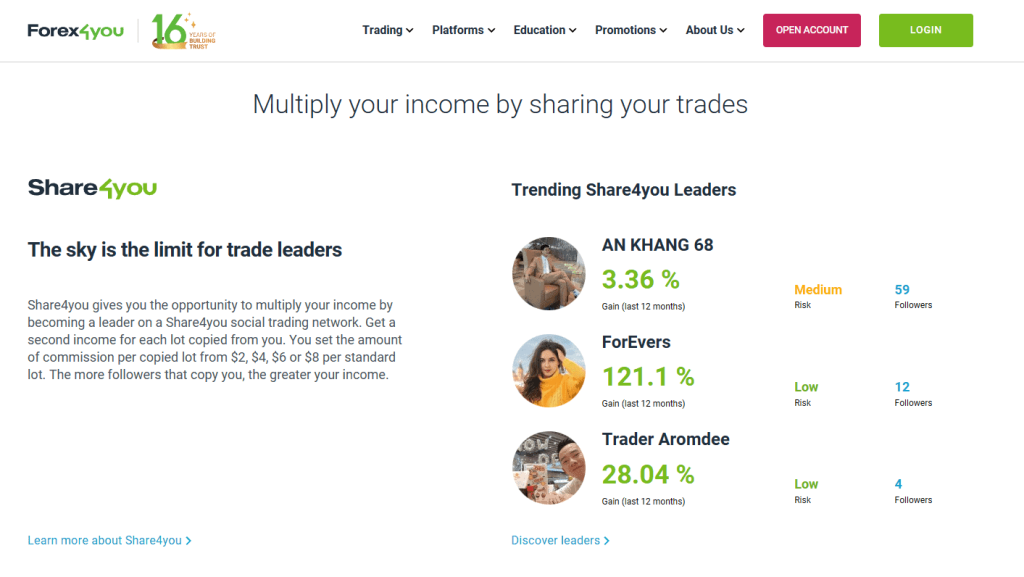Click the 16 years anniversary badge

coord(183,31)
